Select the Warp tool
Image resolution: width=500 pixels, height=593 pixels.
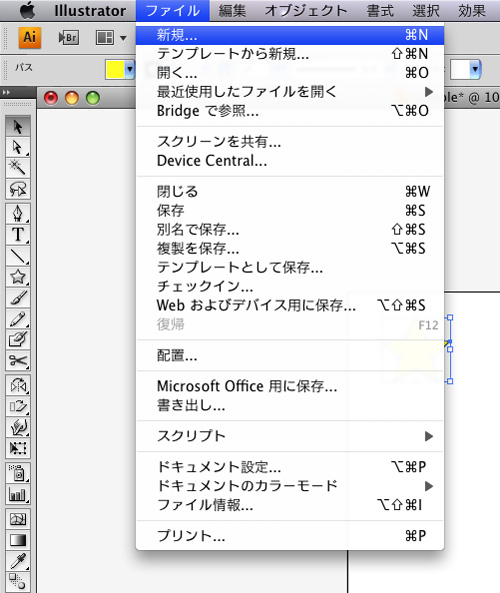point(18,427)
